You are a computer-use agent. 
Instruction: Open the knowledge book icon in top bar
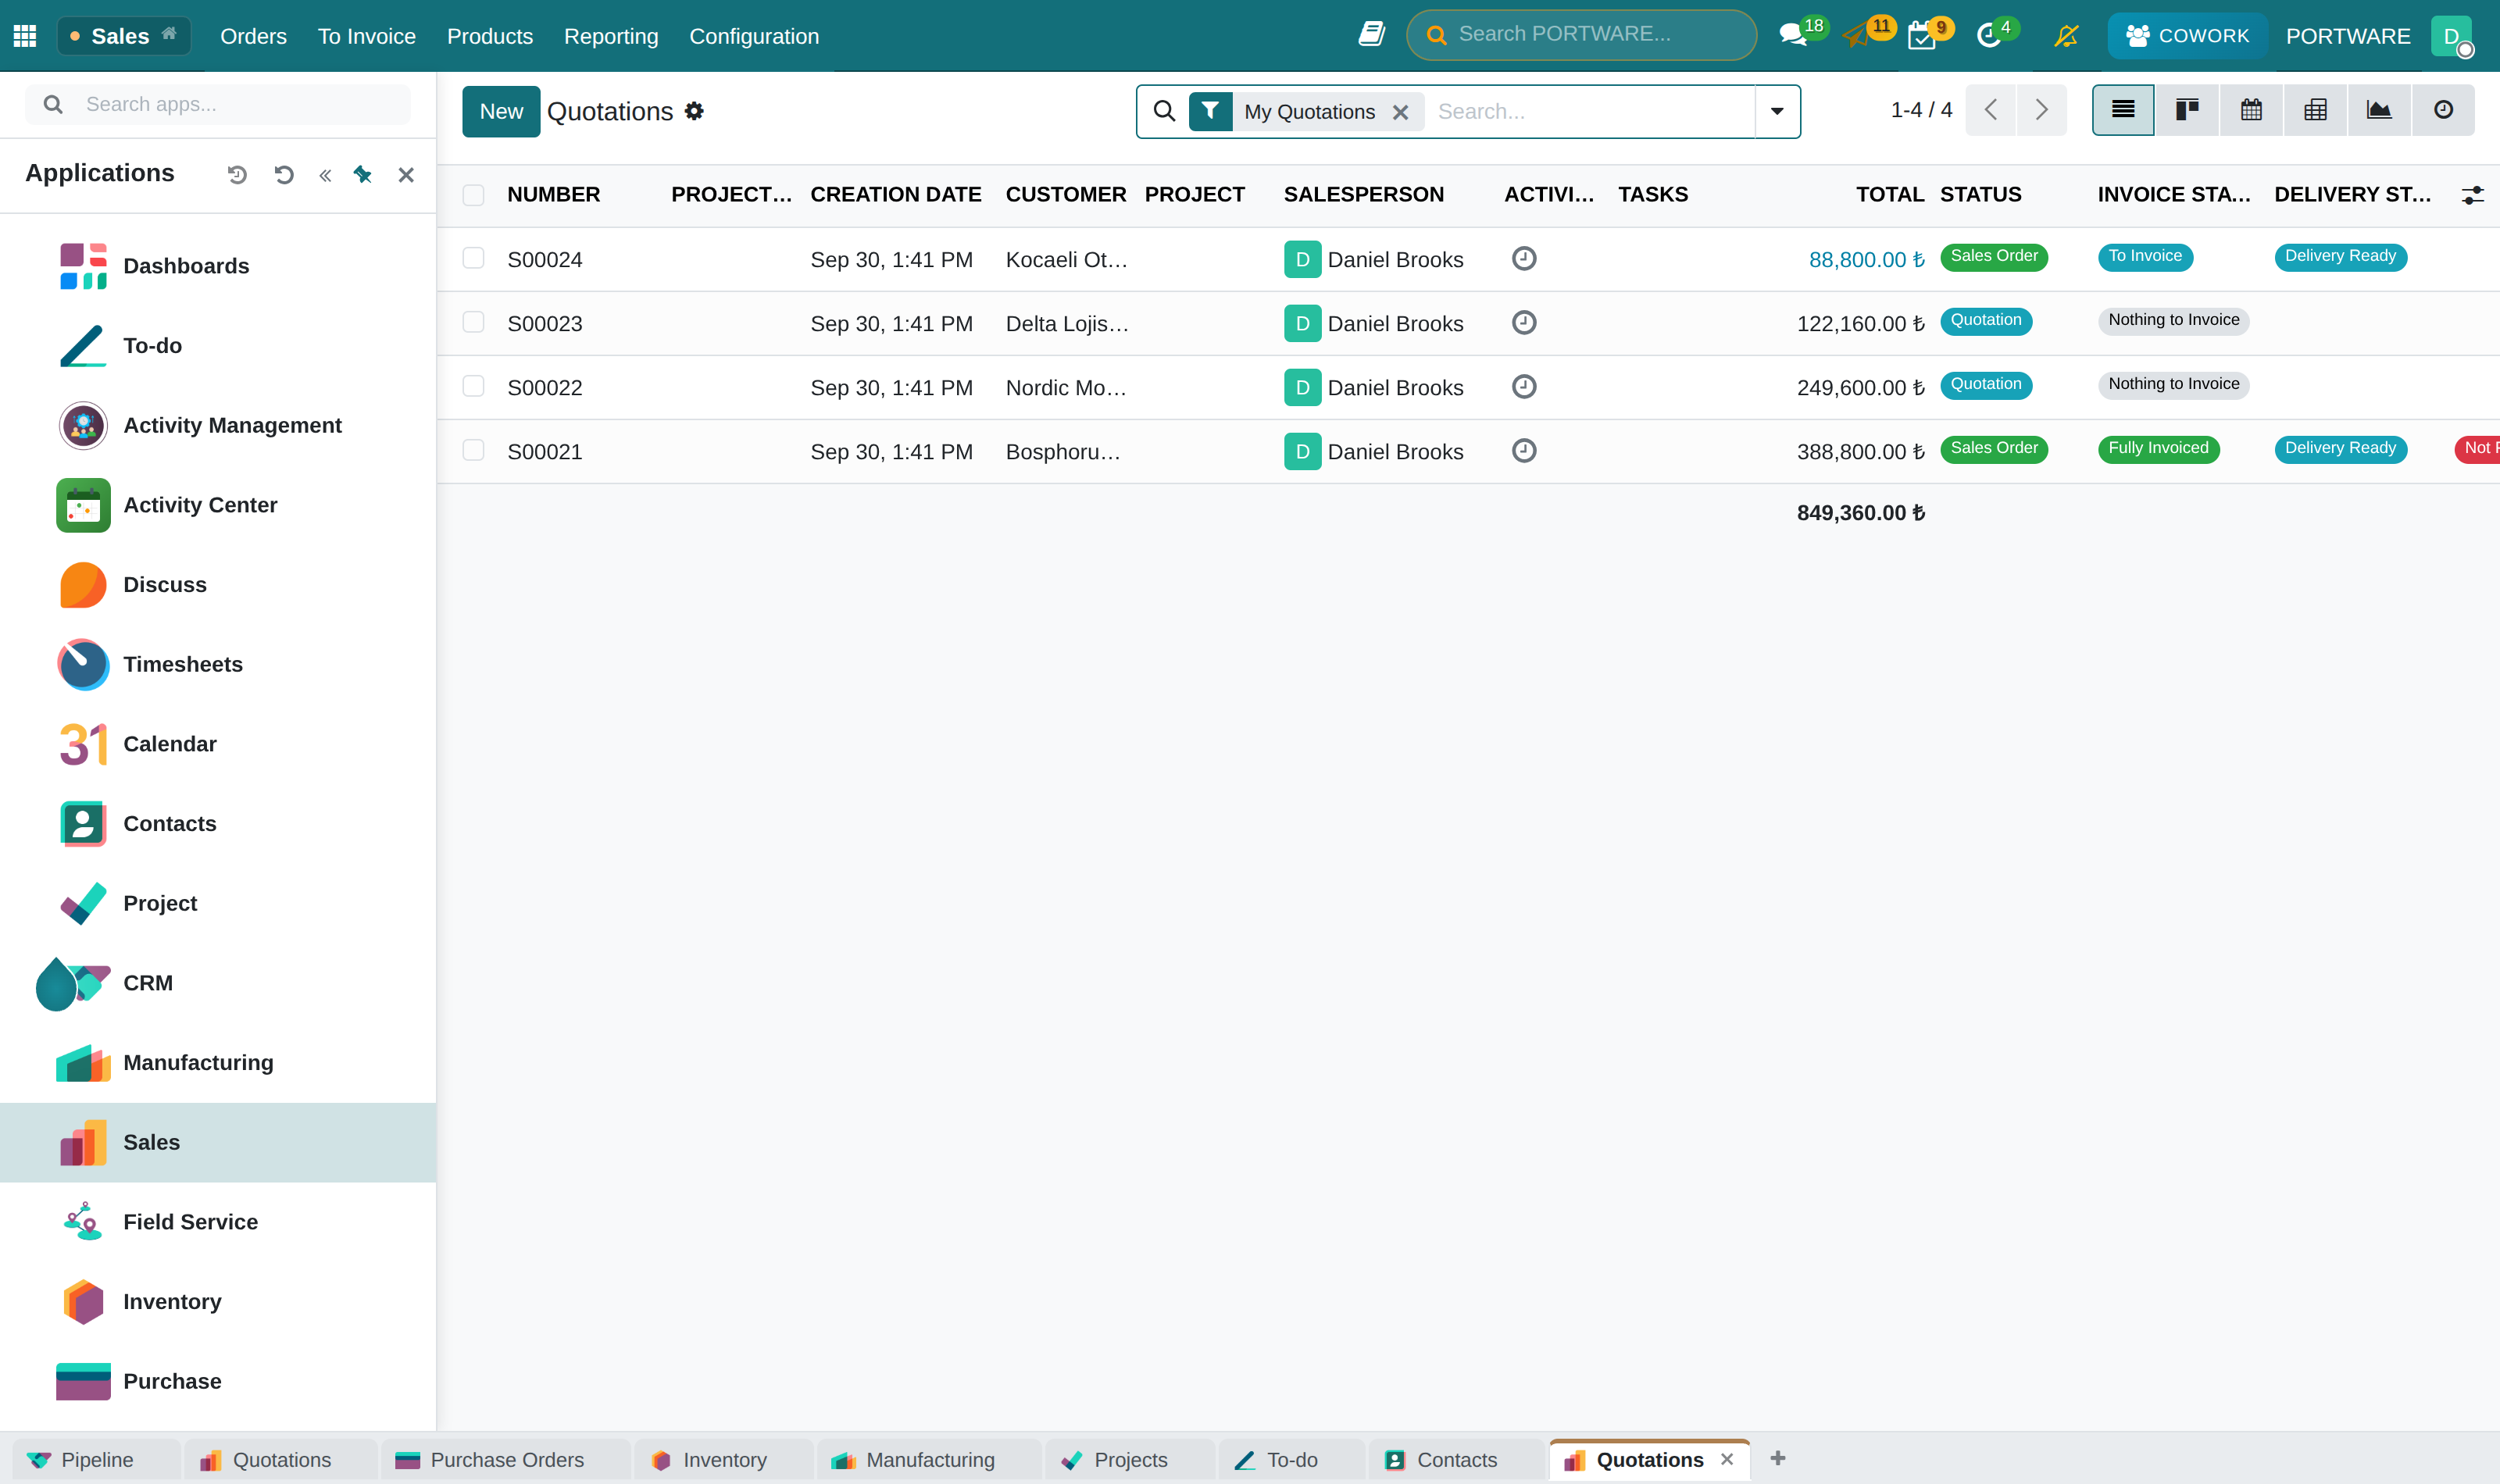(x=1371, y=35)
